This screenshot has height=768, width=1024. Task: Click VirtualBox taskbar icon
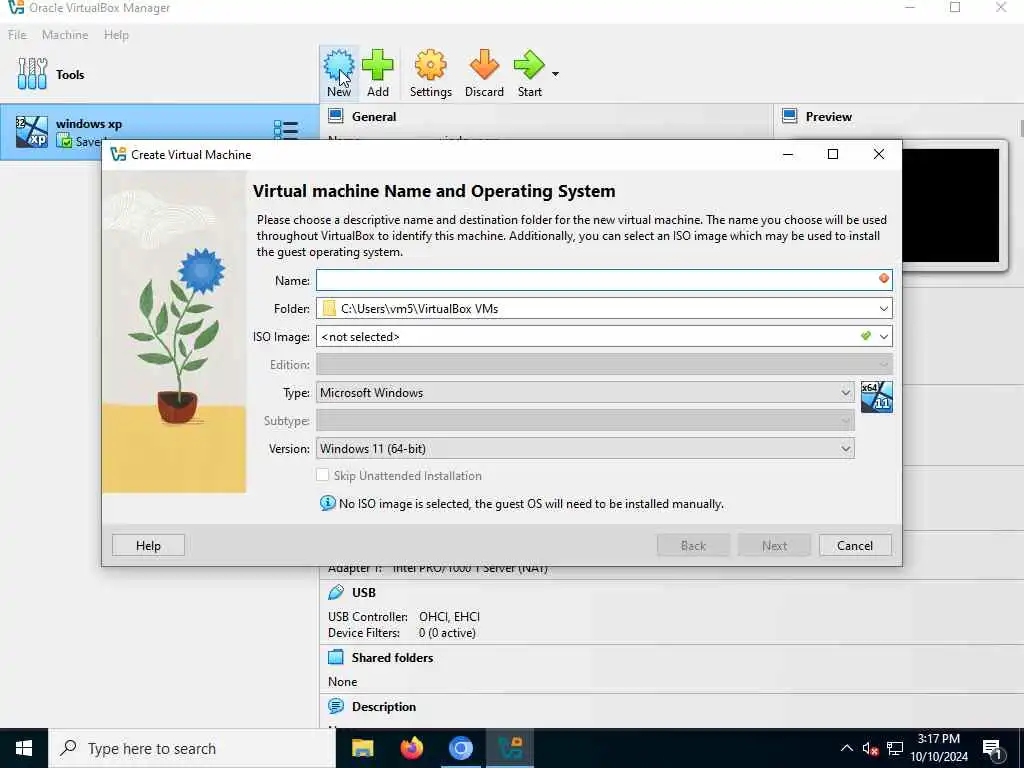click(x=509, y=748)
